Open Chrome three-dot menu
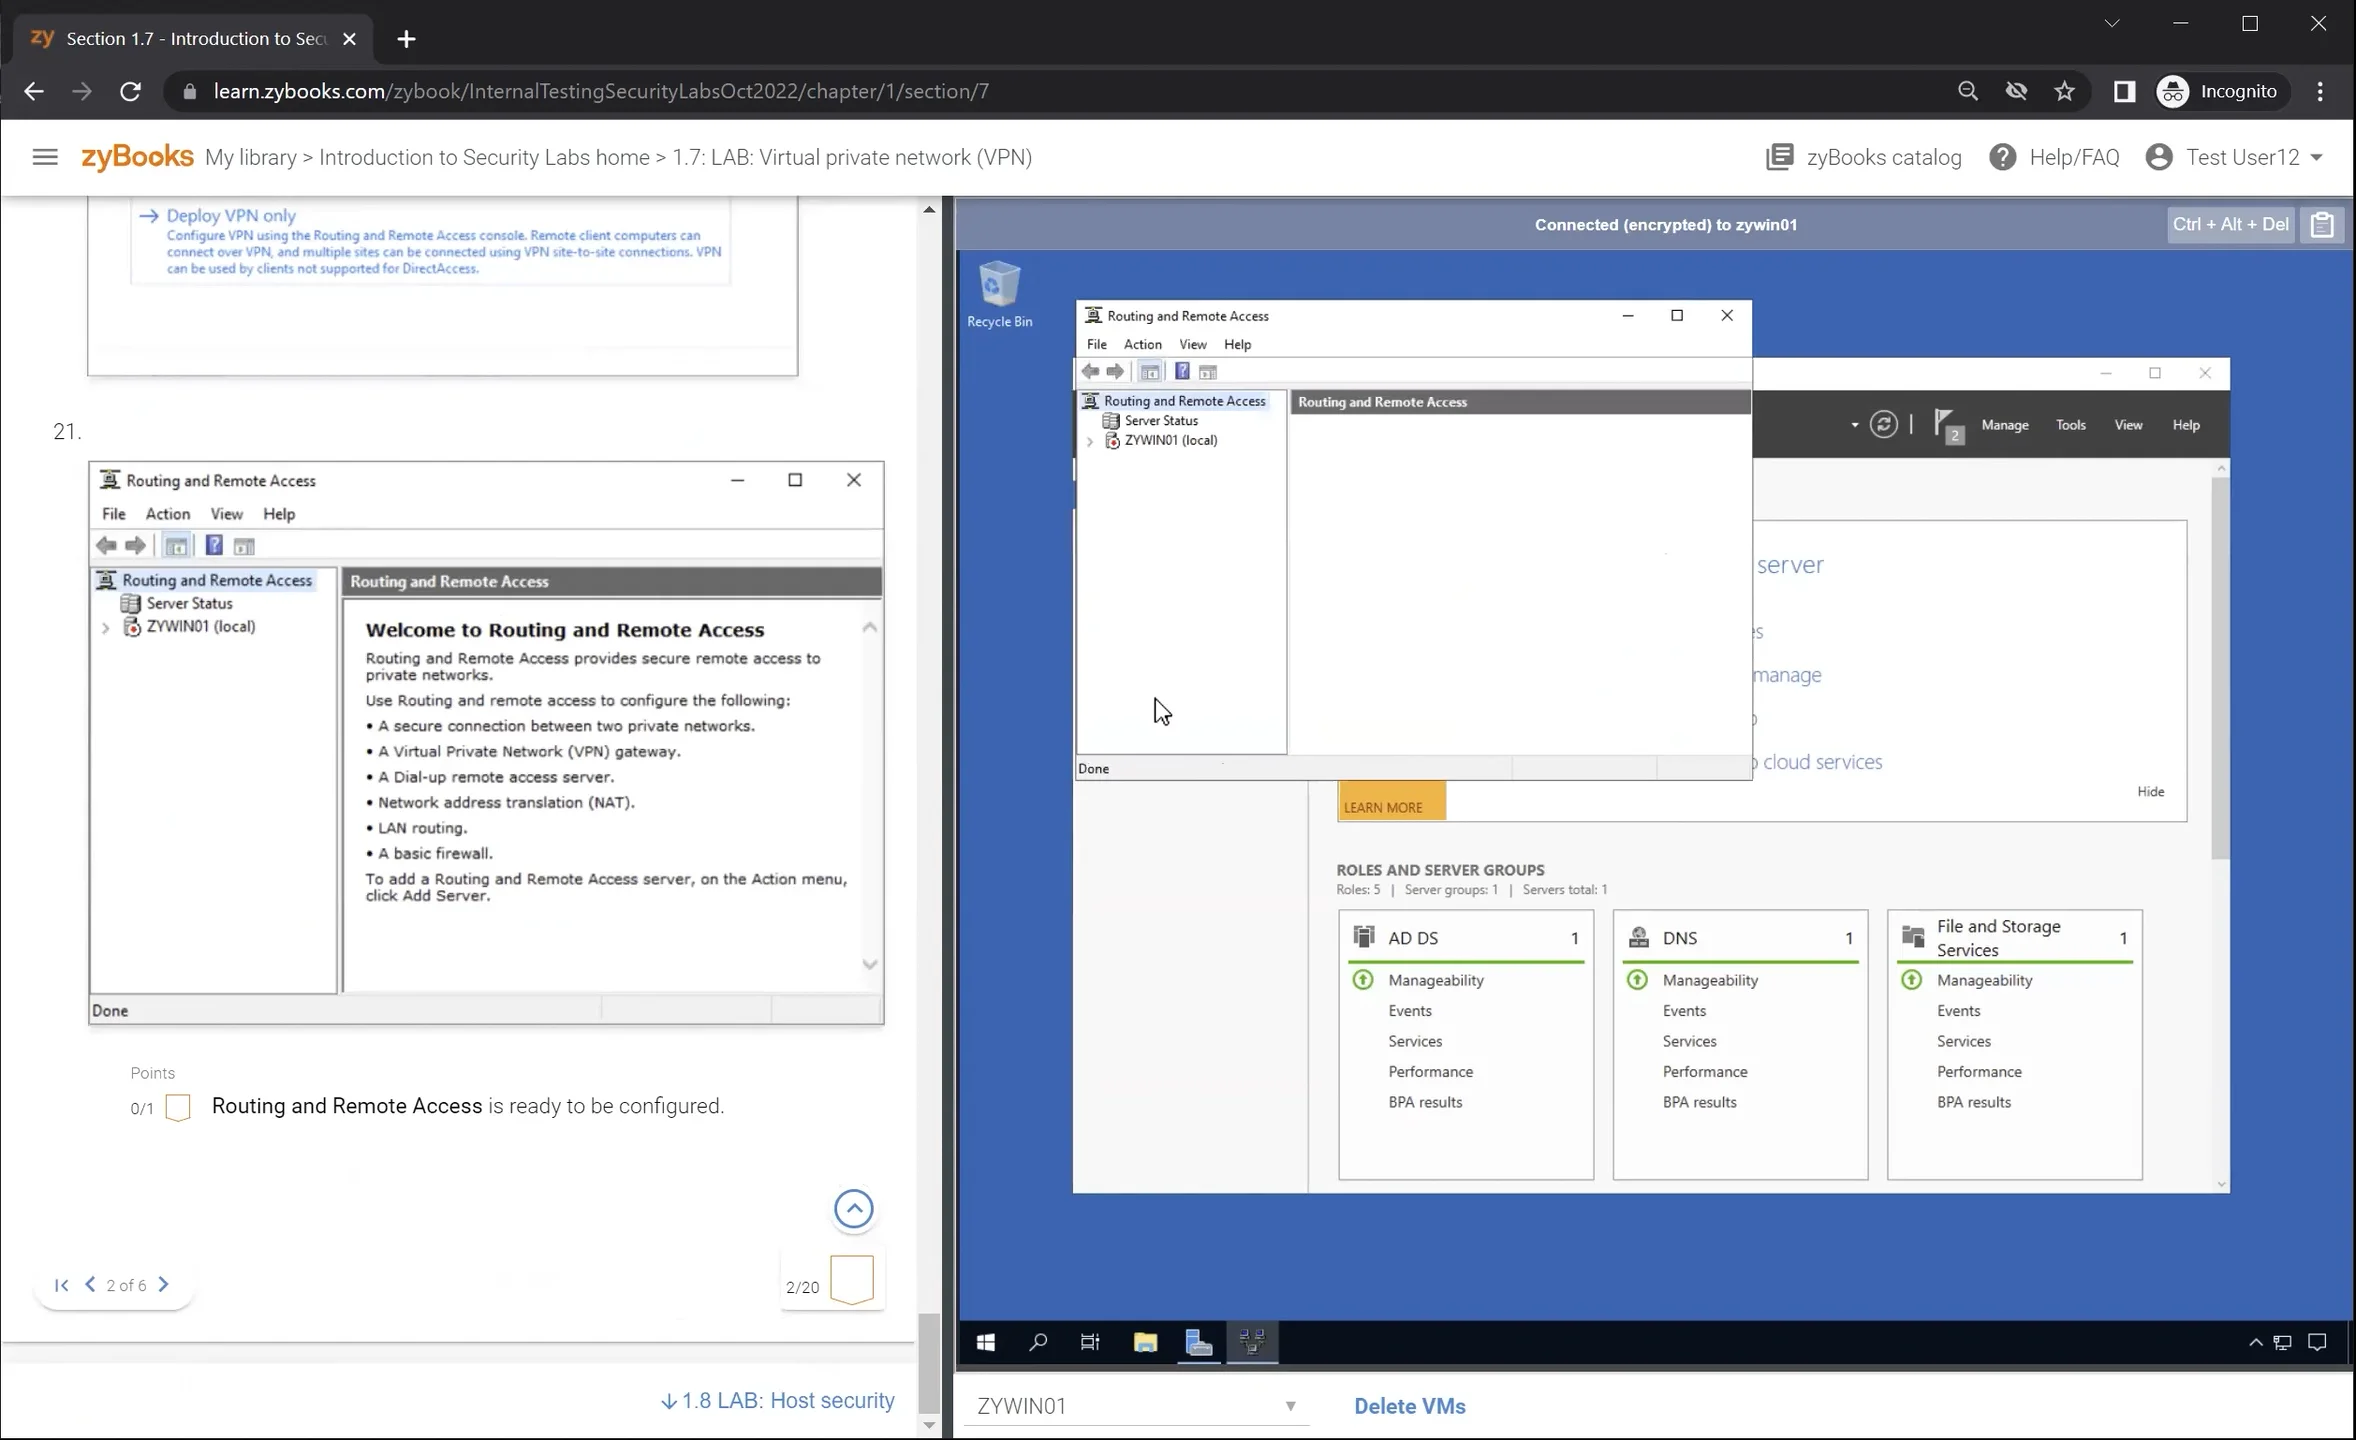 tap(2320, 91)
